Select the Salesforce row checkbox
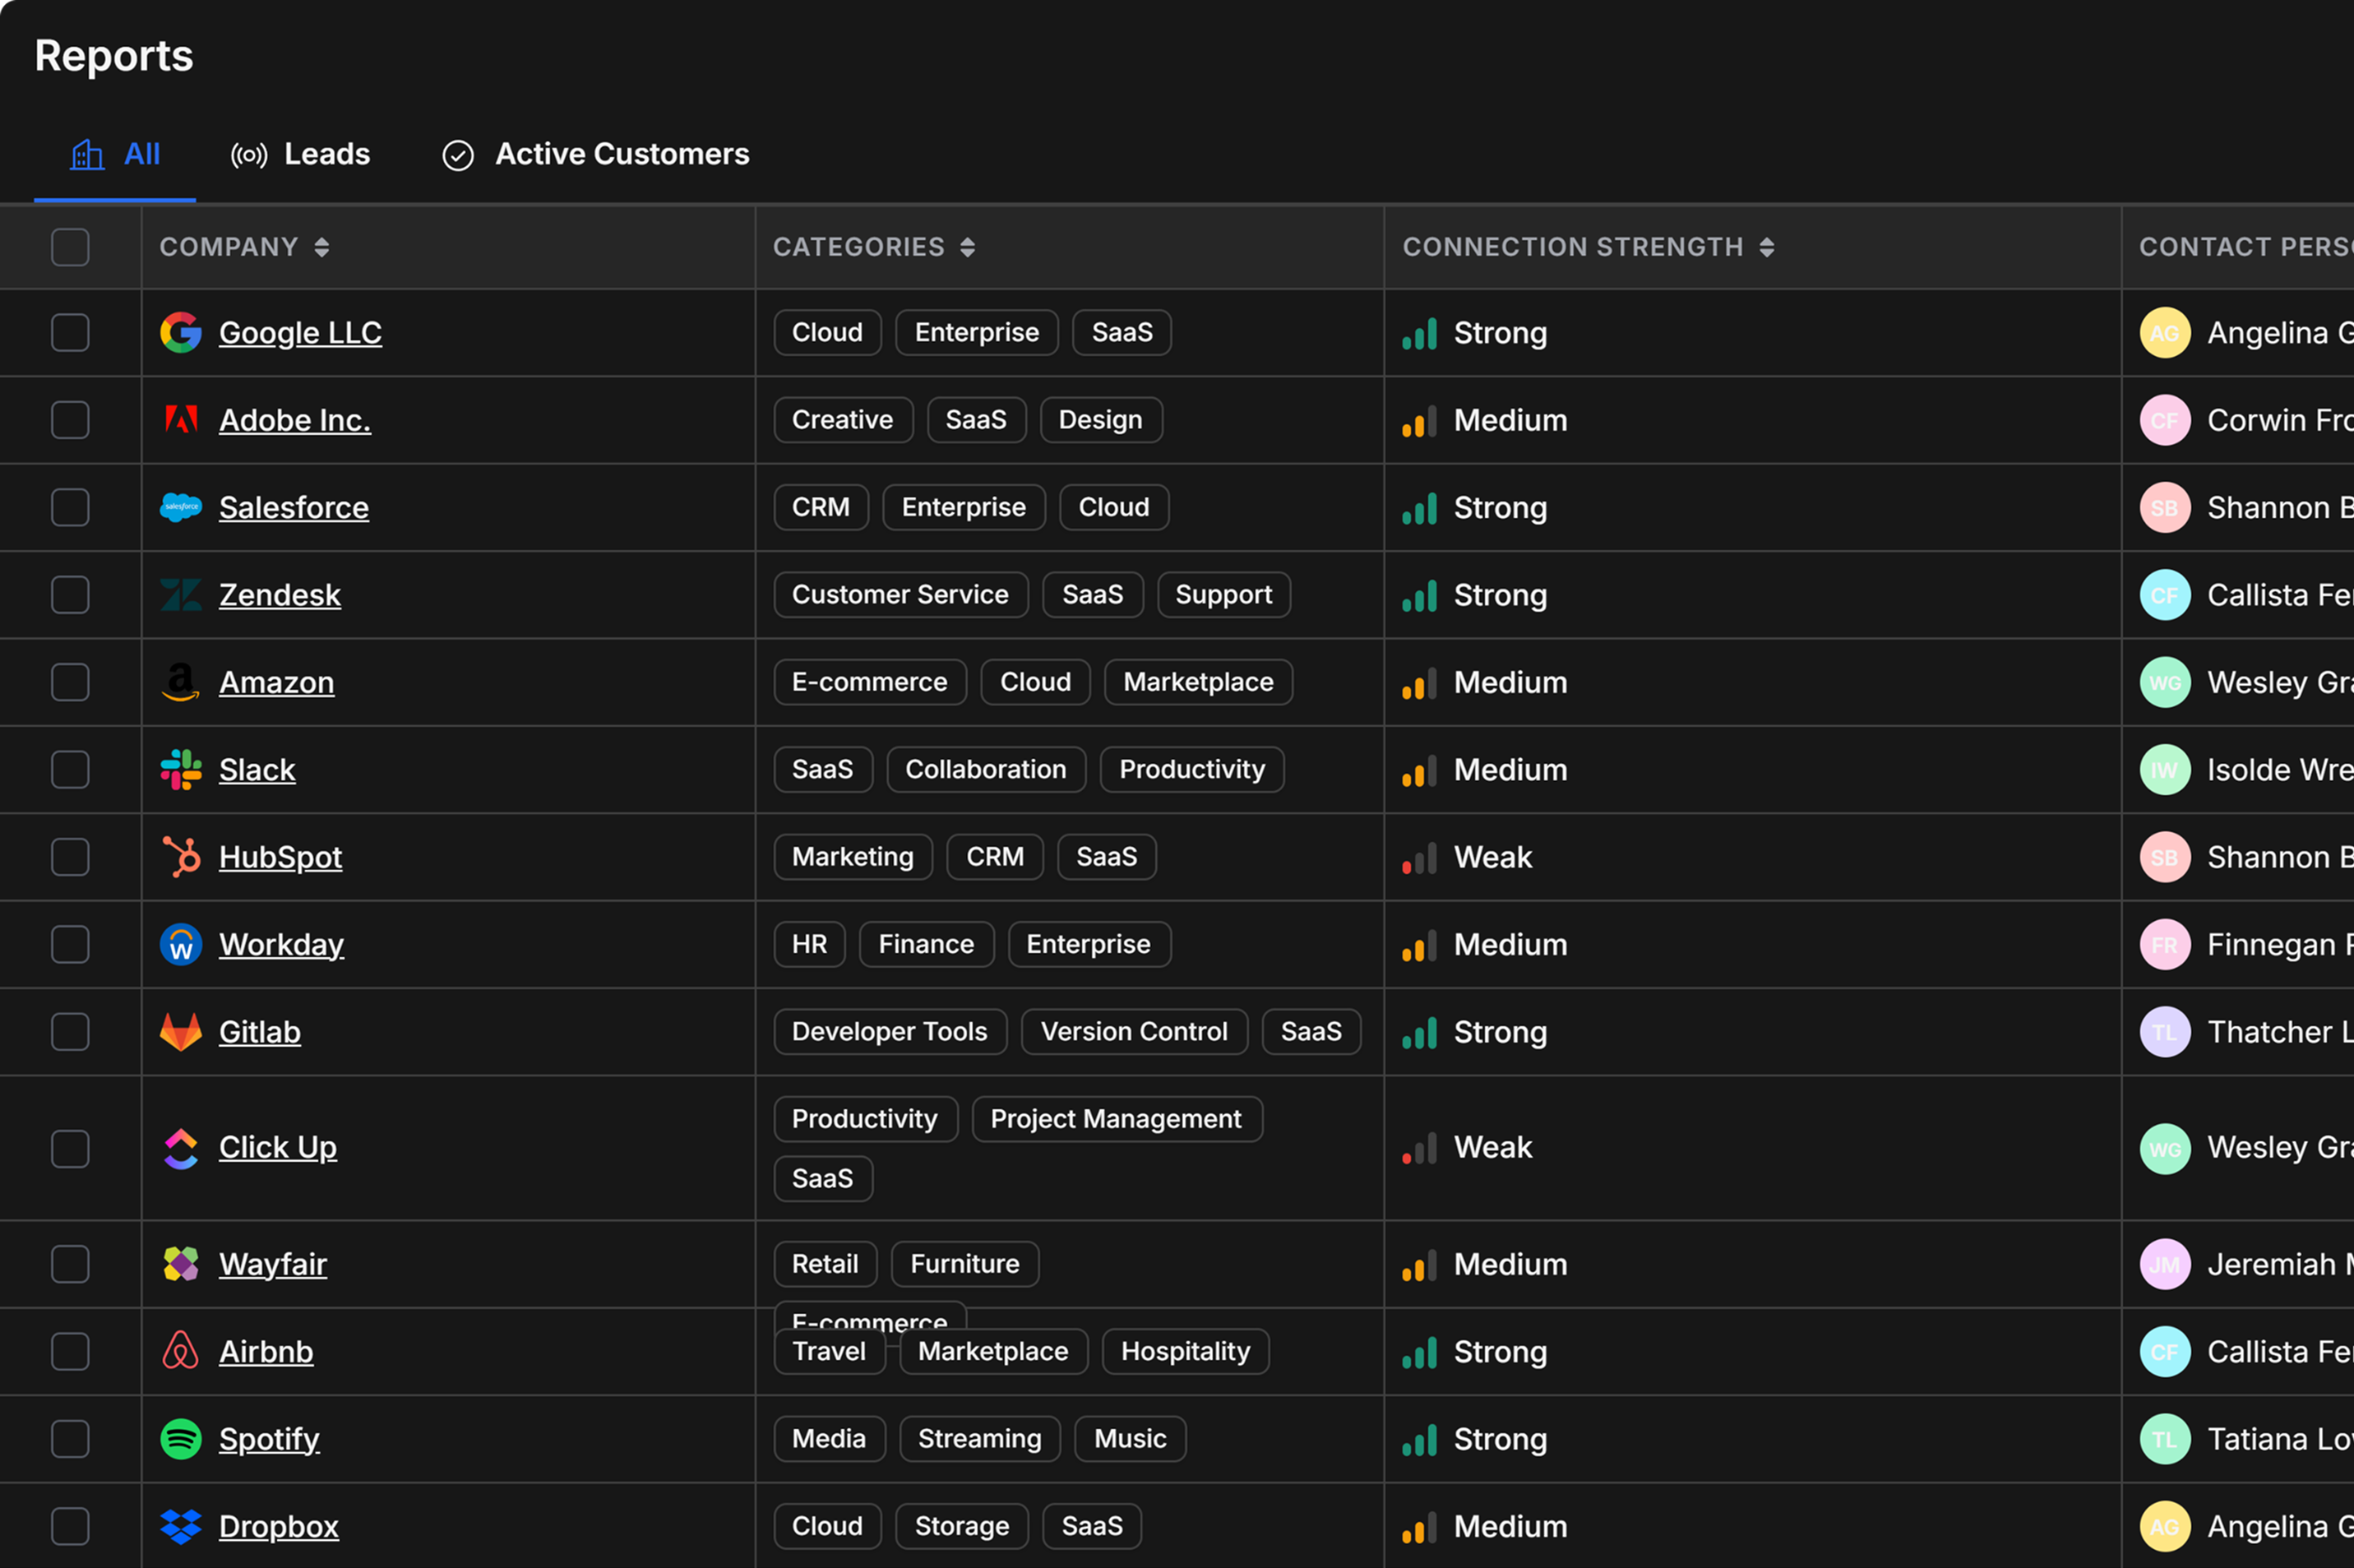 [70, 507]
